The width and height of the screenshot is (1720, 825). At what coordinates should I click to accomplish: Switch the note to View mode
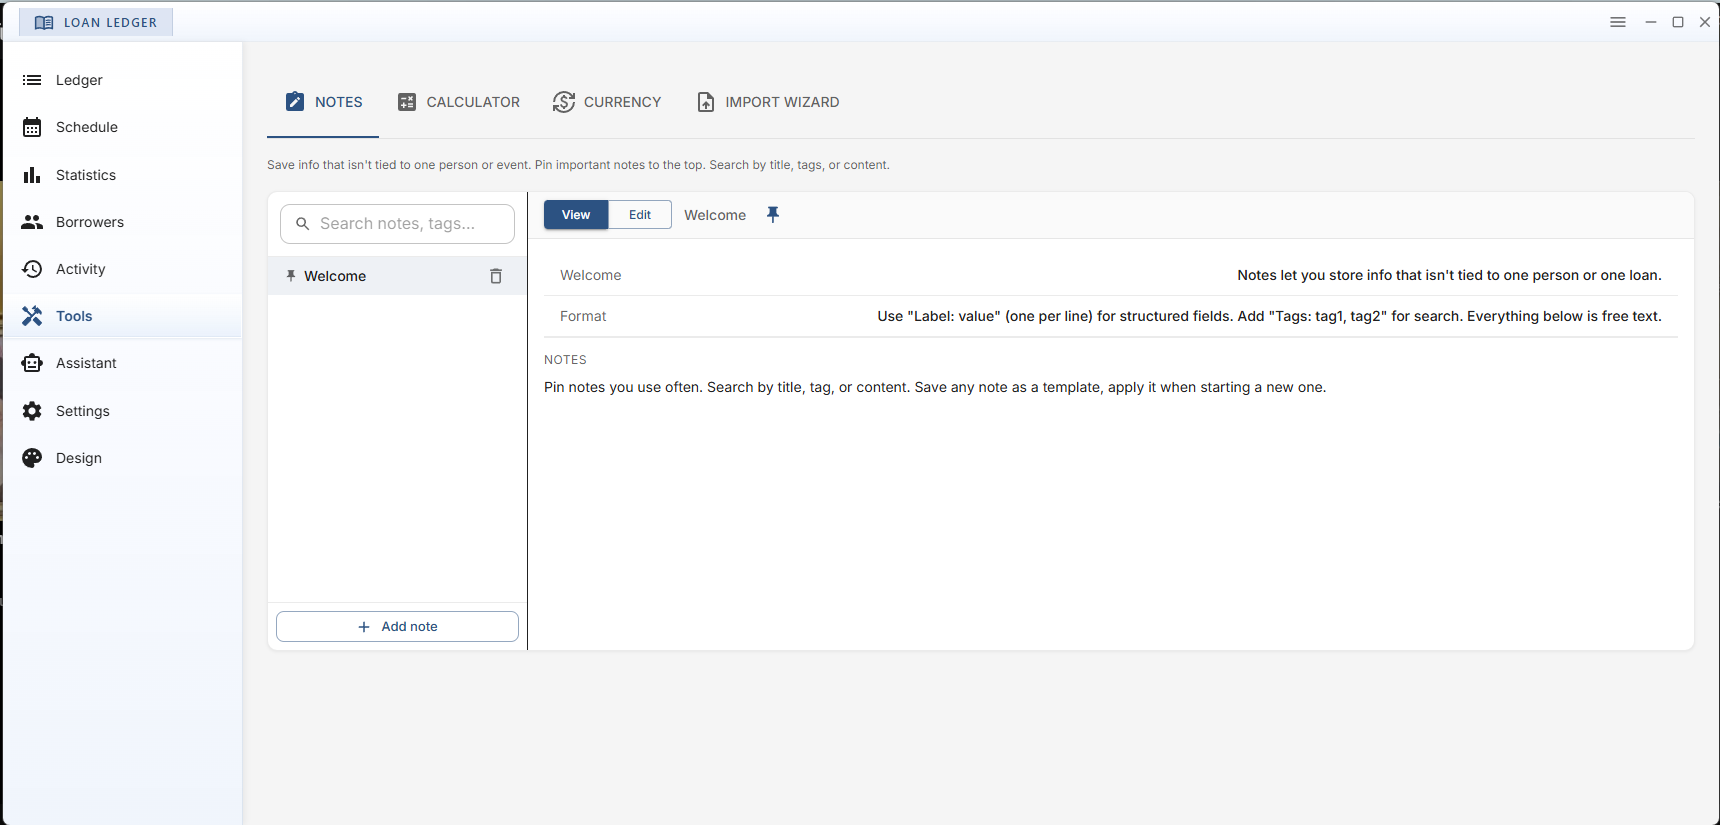coord(576,215)
